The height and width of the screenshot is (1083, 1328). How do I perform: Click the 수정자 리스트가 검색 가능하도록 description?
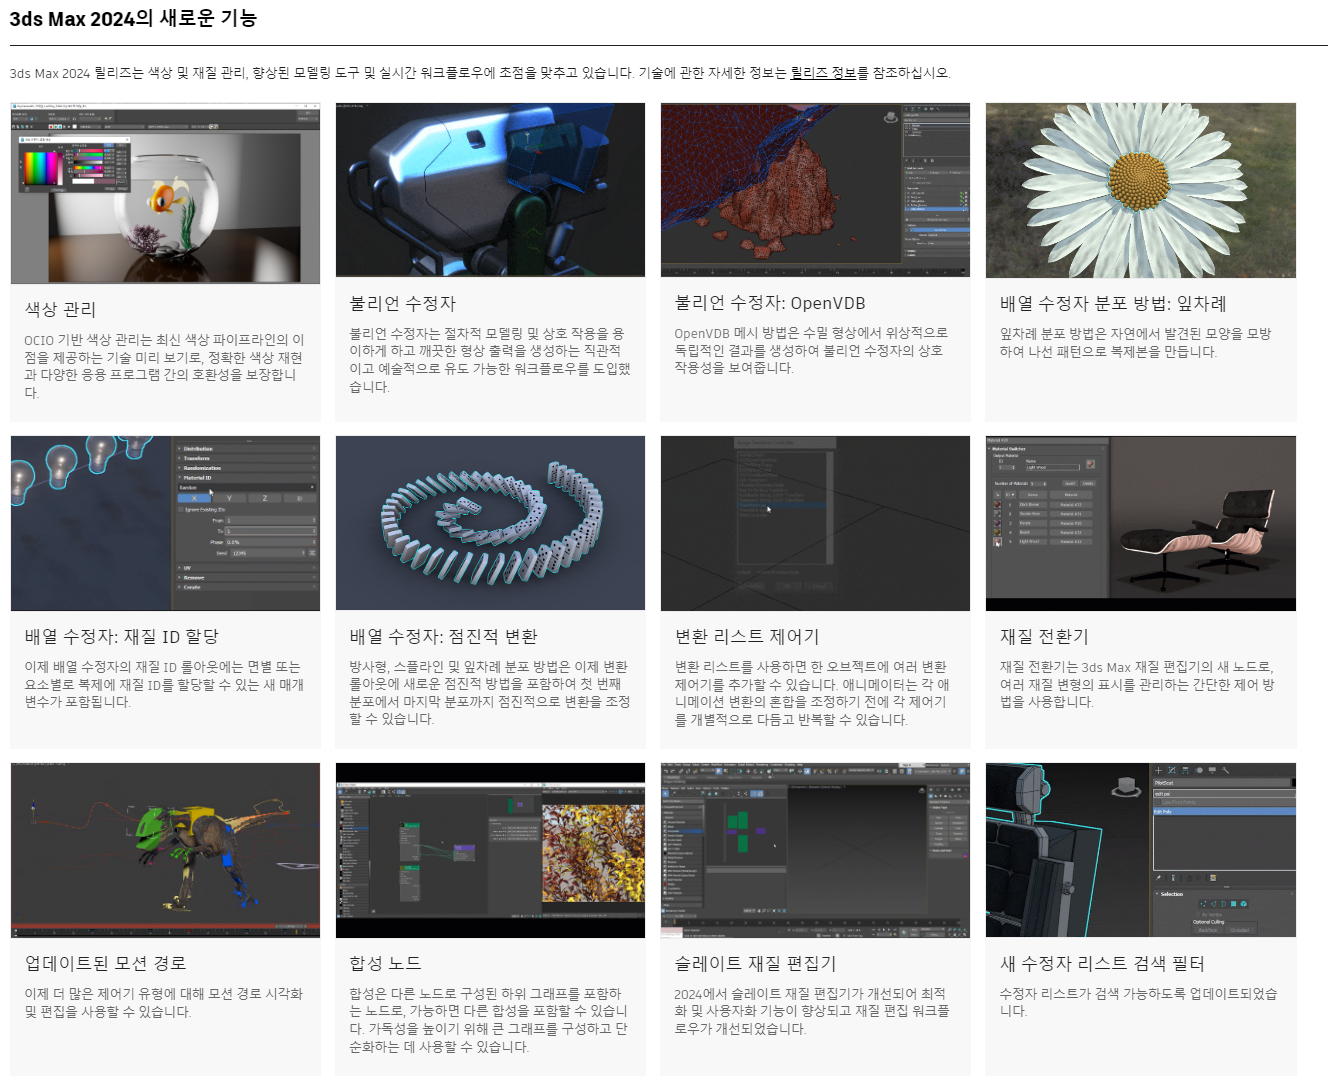click(x=1138, y=1002)
